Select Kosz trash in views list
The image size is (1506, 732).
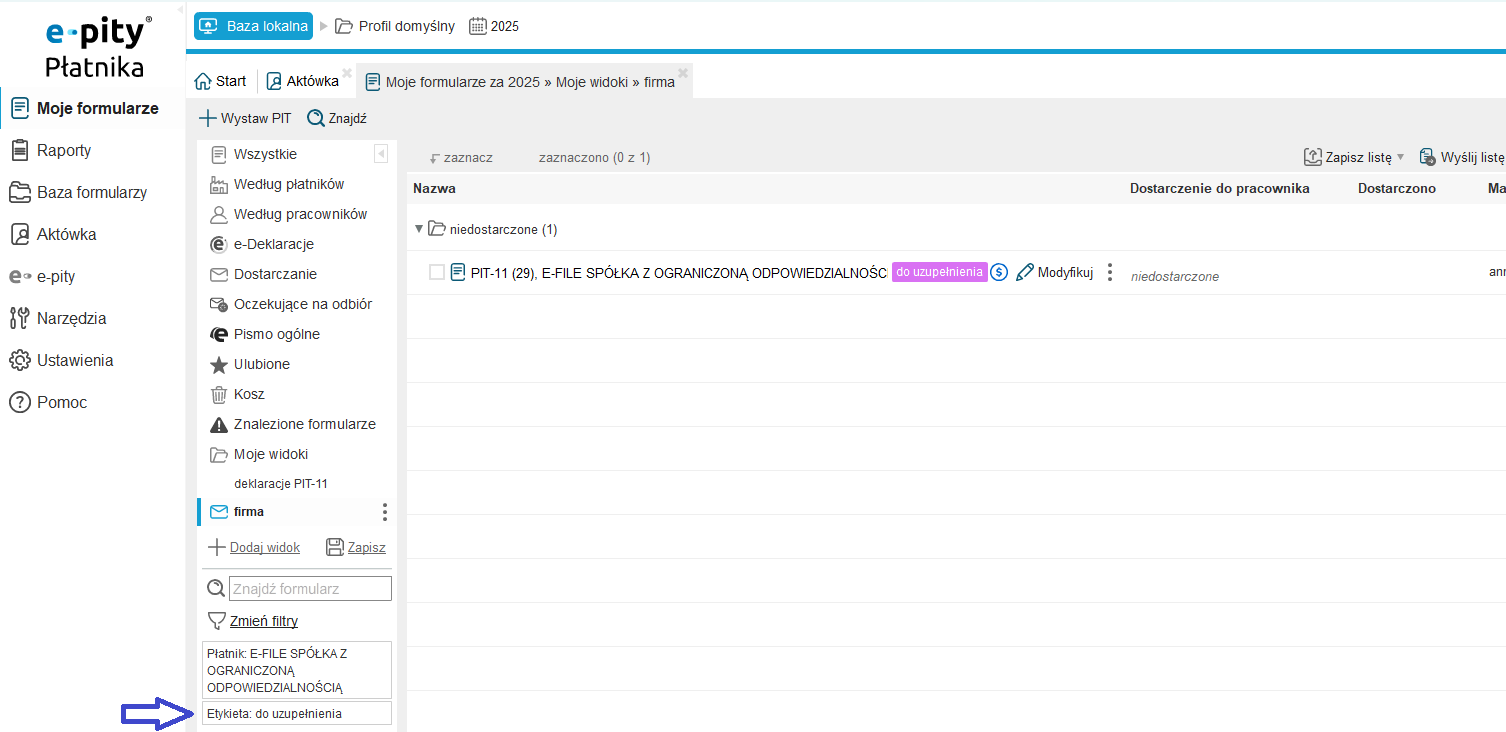tap(249, 394)
